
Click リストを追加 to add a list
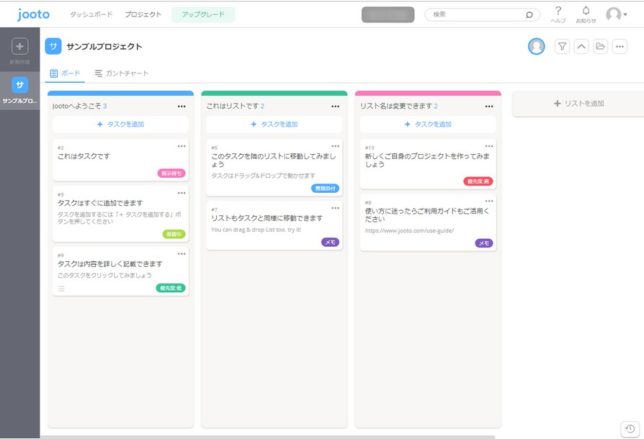pos(579,103)
